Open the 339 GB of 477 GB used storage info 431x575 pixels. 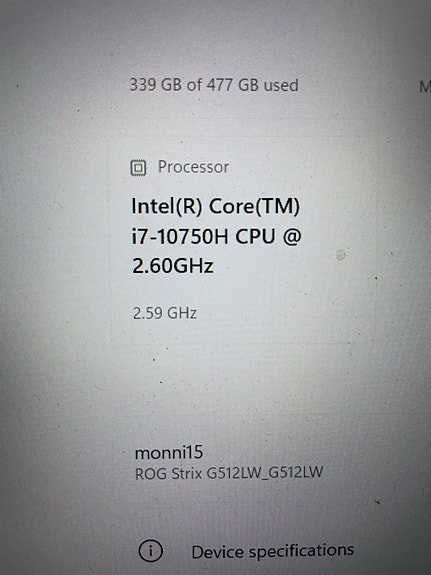[214, 85]
